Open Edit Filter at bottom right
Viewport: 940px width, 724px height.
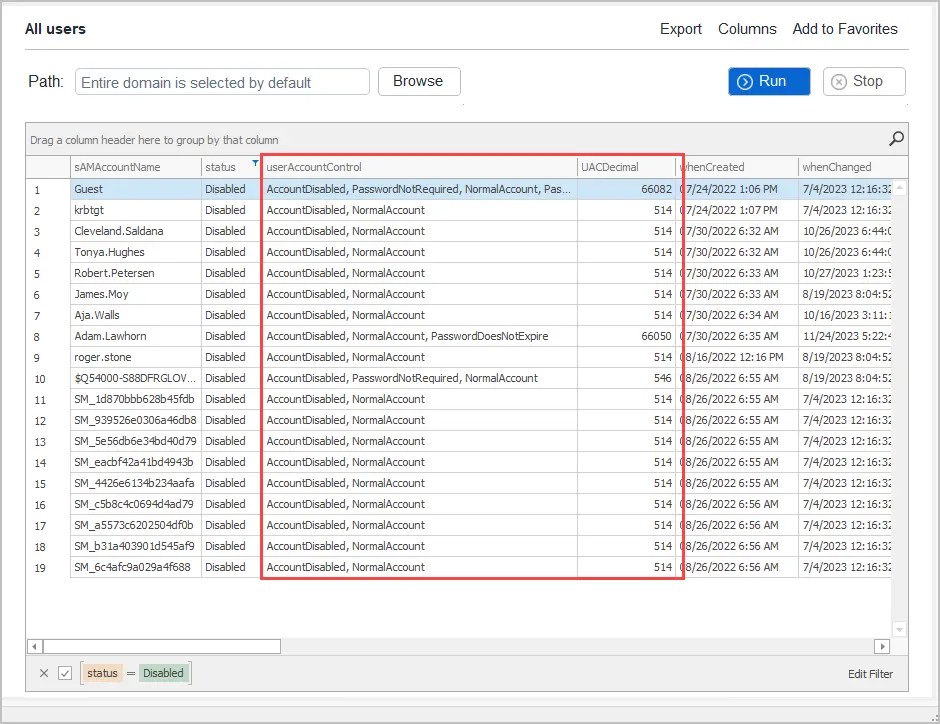(869, 673)
